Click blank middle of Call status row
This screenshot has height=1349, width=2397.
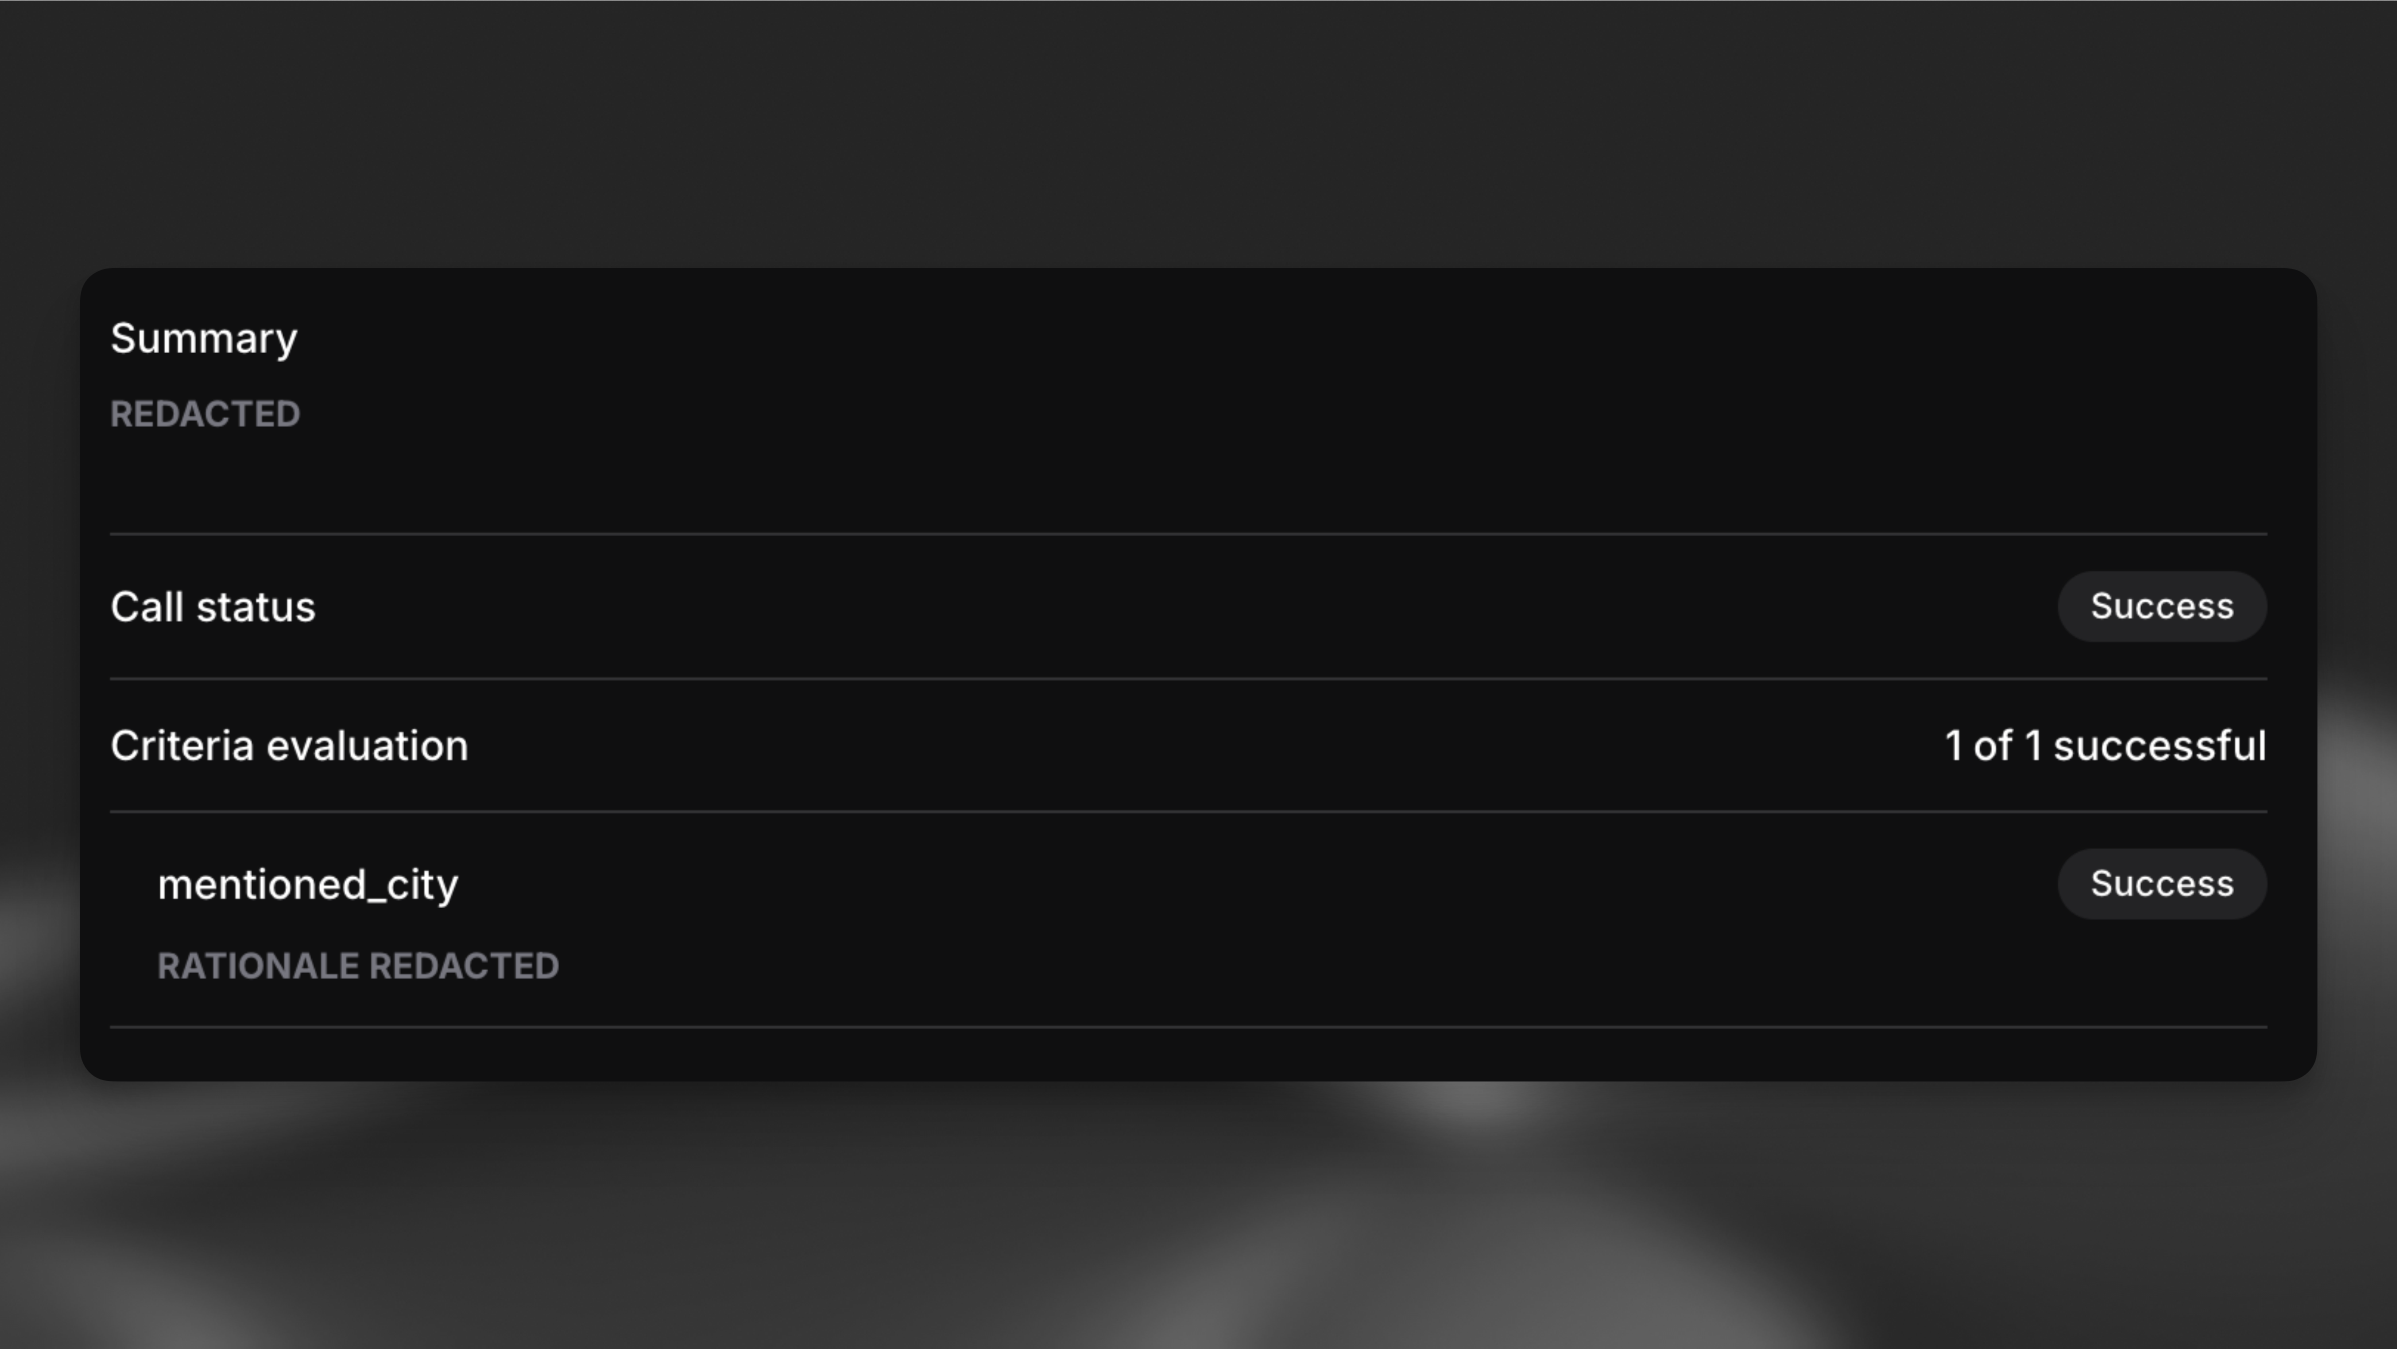pos(1188,607)
